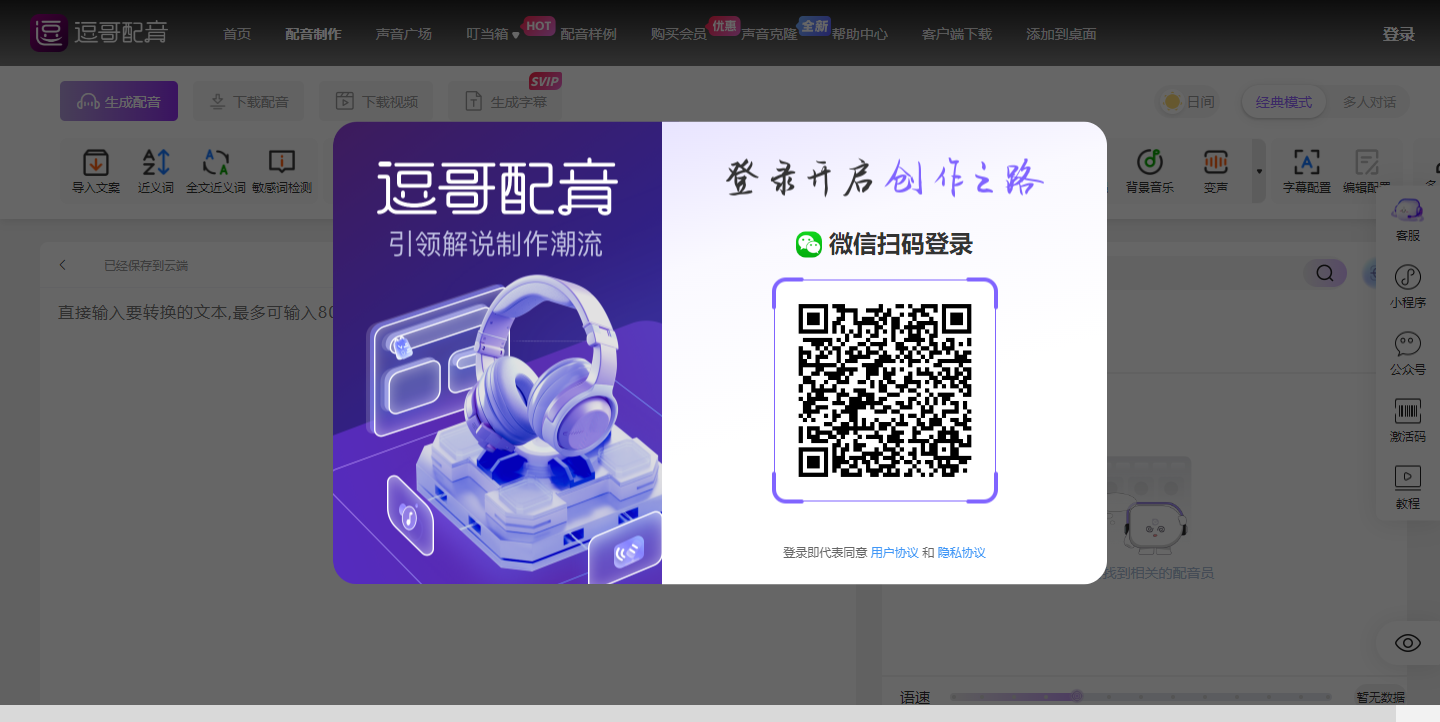
Task: Open 教程 tutorial in sidebar
Action: pos(1408,487)
